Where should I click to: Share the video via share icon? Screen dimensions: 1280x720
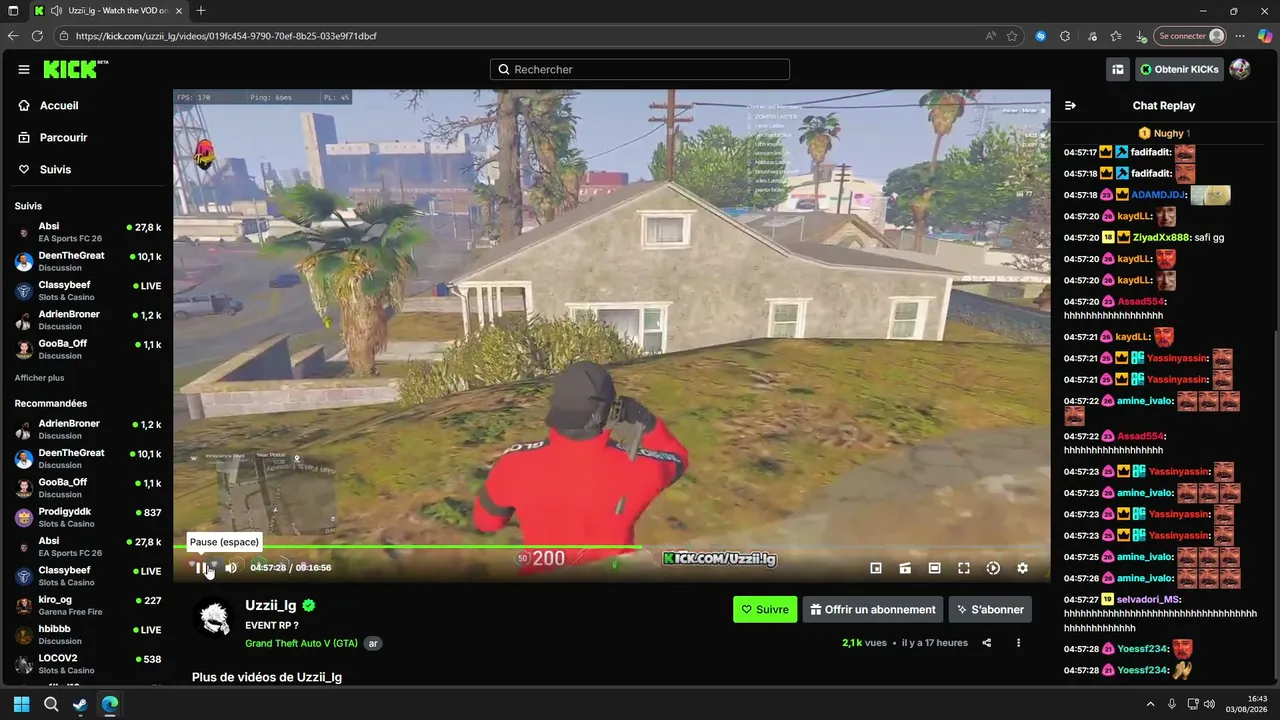[x=987, y=643]
